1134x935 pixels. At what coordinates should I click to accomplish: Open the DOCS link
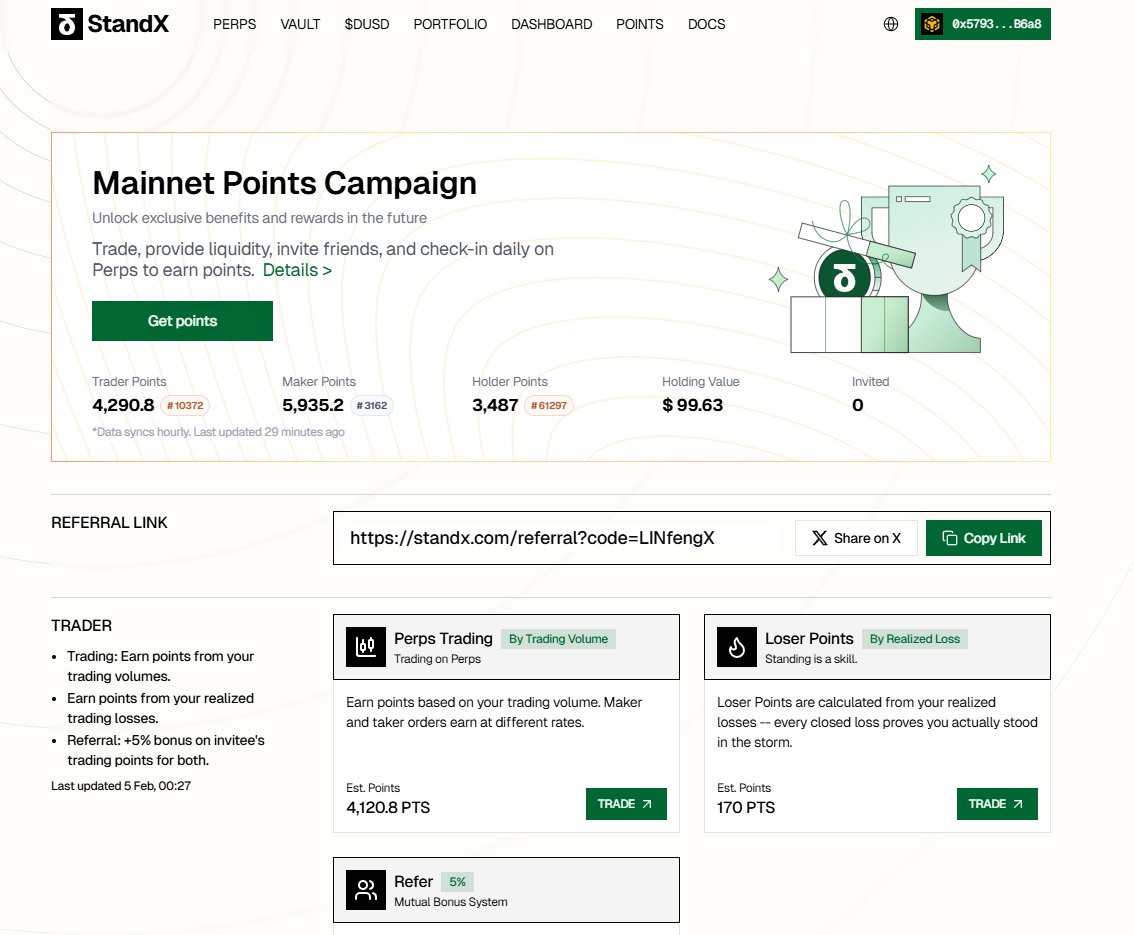click(x=707, y=24)
